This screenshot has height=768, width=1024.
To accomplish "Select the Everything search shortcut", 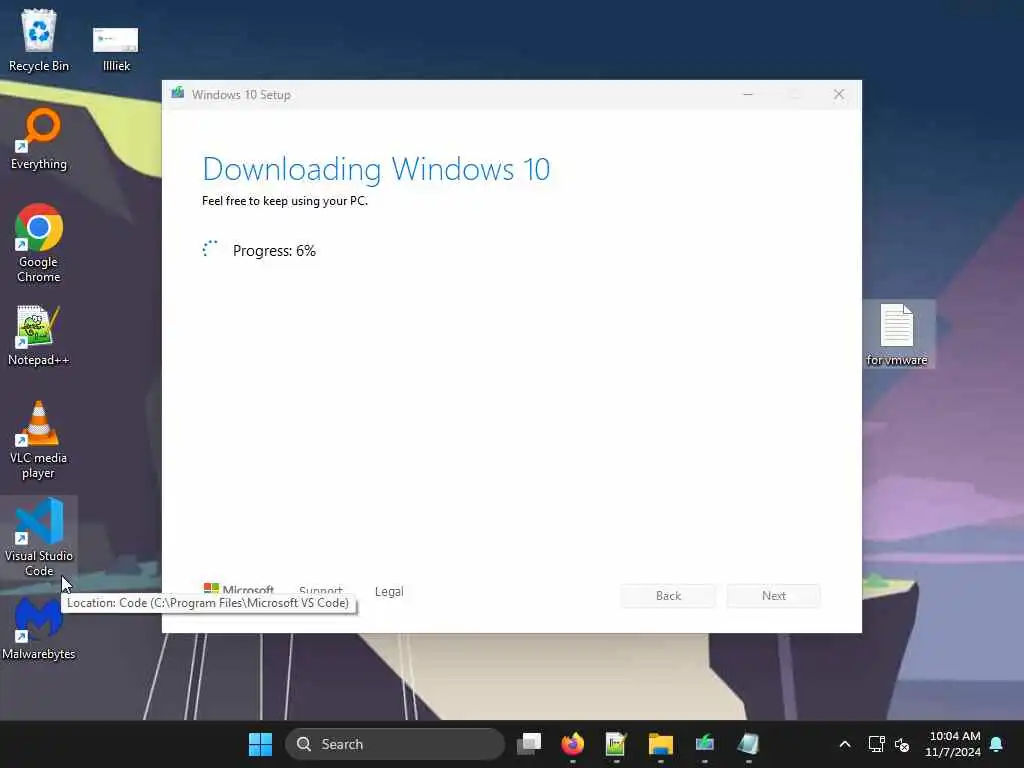I will pos(39,139).
